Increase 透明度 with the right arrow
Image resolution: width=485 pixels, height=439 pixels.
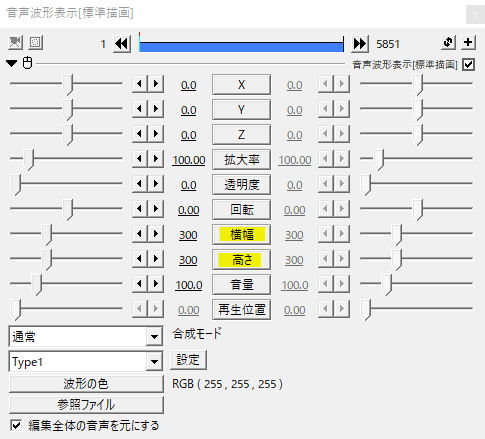click(156, 184)
